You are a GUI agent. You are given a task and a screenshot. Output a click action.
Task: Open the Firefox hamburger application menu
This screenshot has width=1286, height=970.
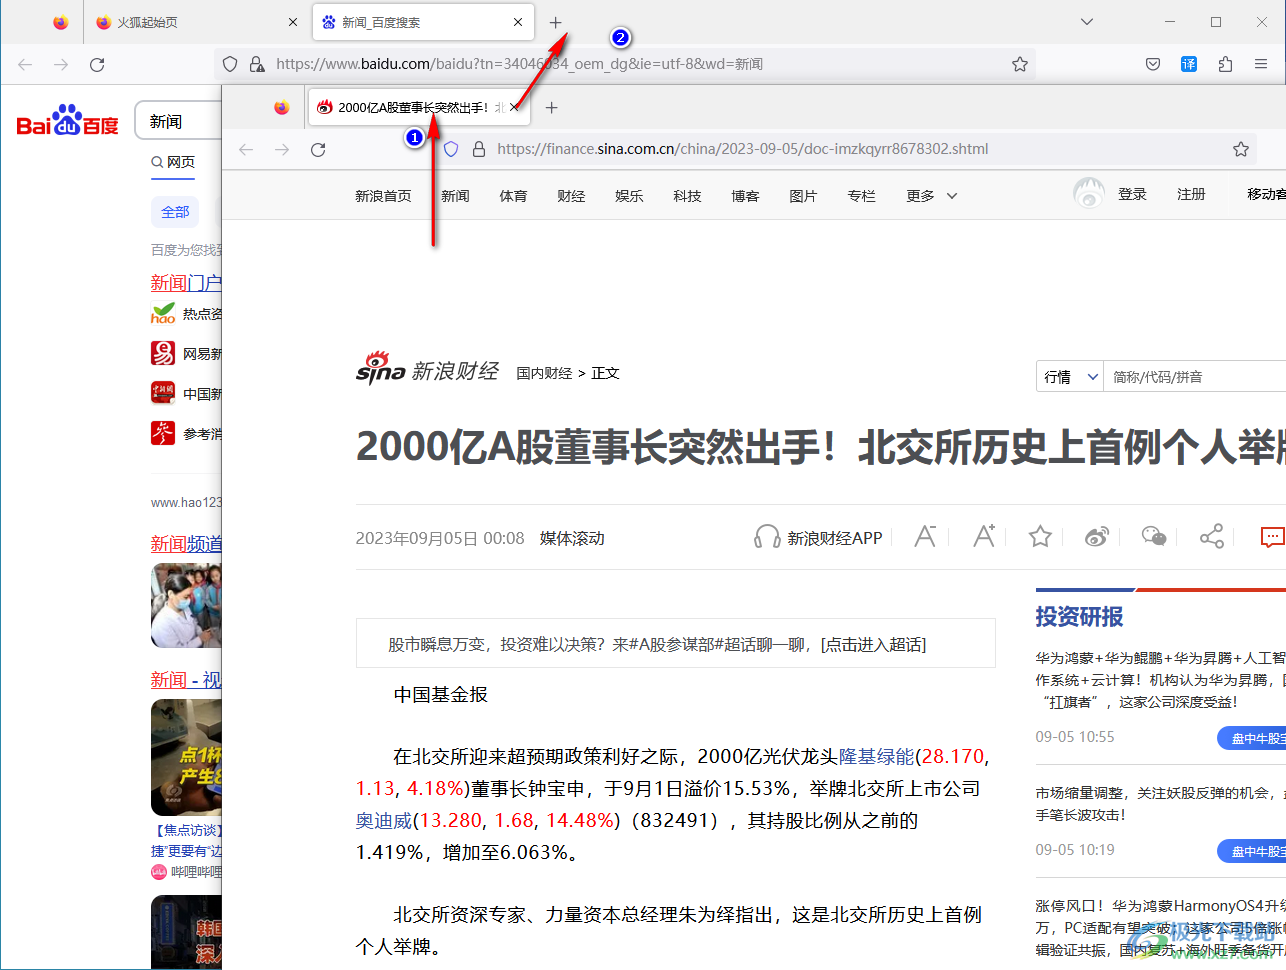click(x=1261, y=64)
